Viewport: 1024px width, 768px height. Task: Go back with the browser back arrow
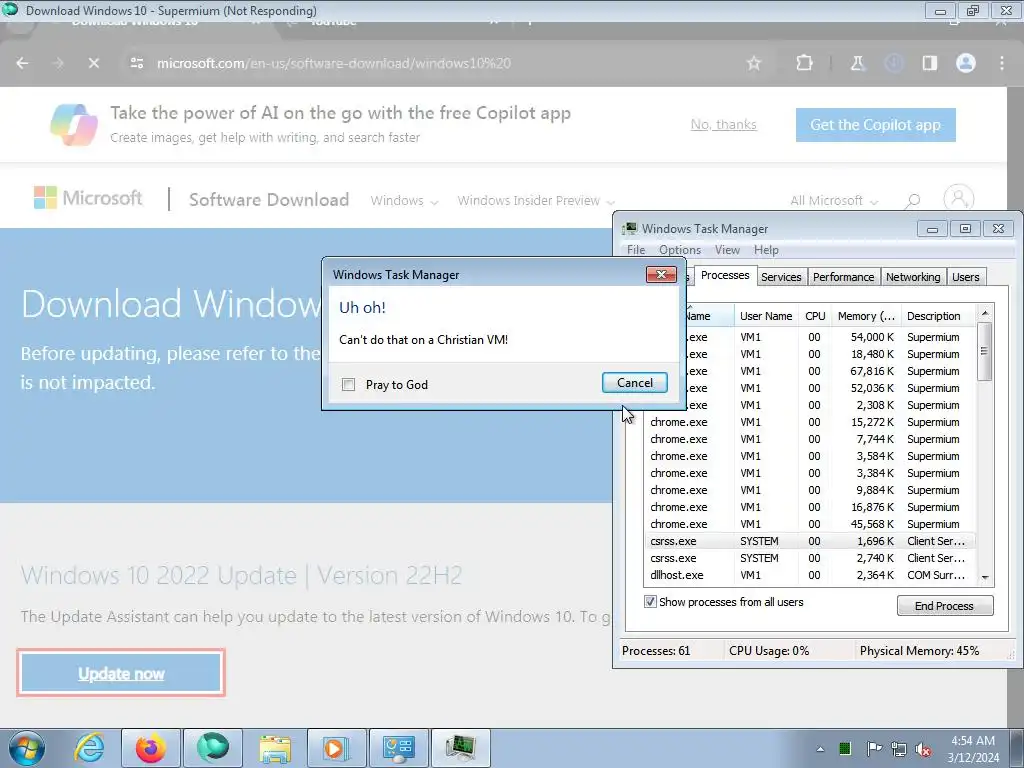pyautogui.click(x=22, y=63)
